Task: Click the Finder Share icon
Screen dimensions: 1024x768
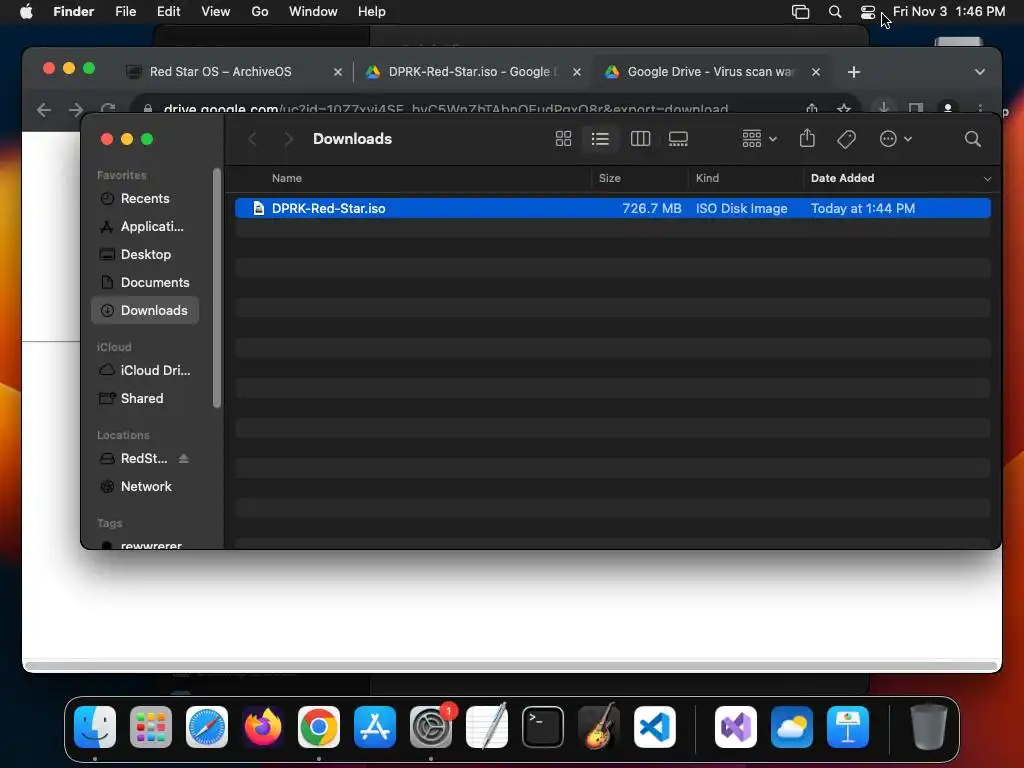Action: [807, 138]
